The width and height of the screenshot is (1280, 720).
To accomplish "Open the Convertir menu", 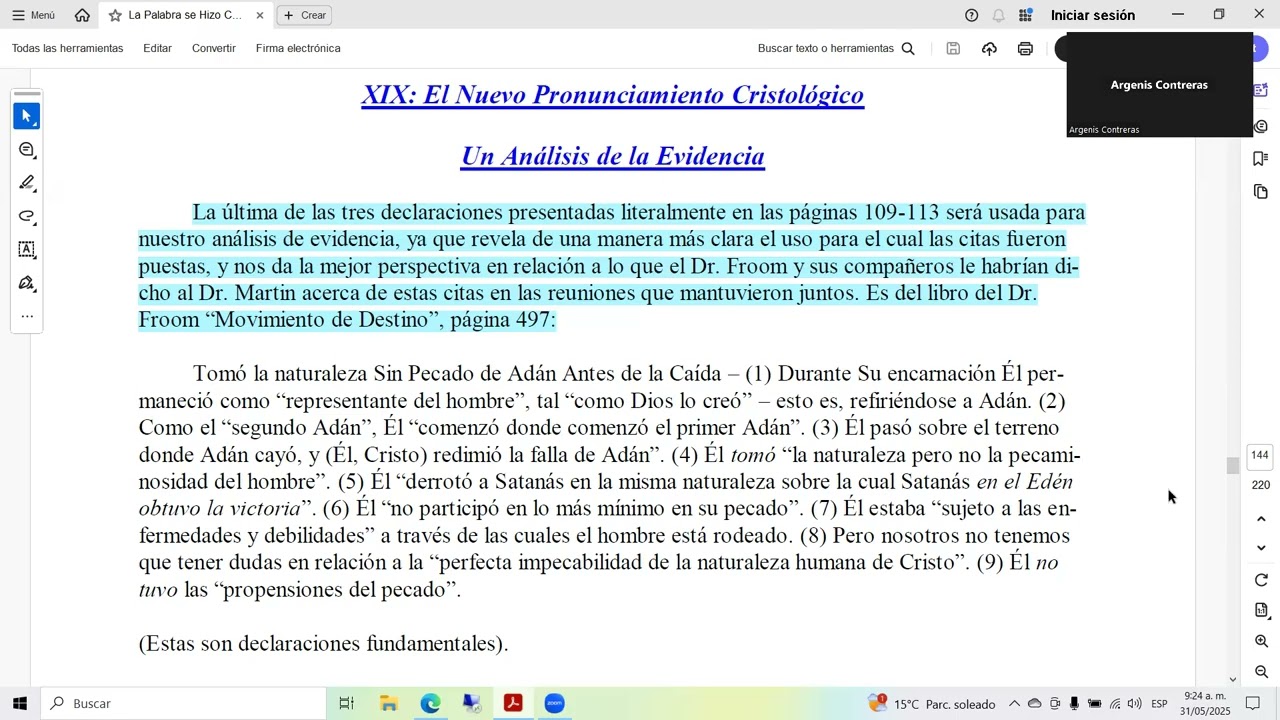I will [214, 48].
